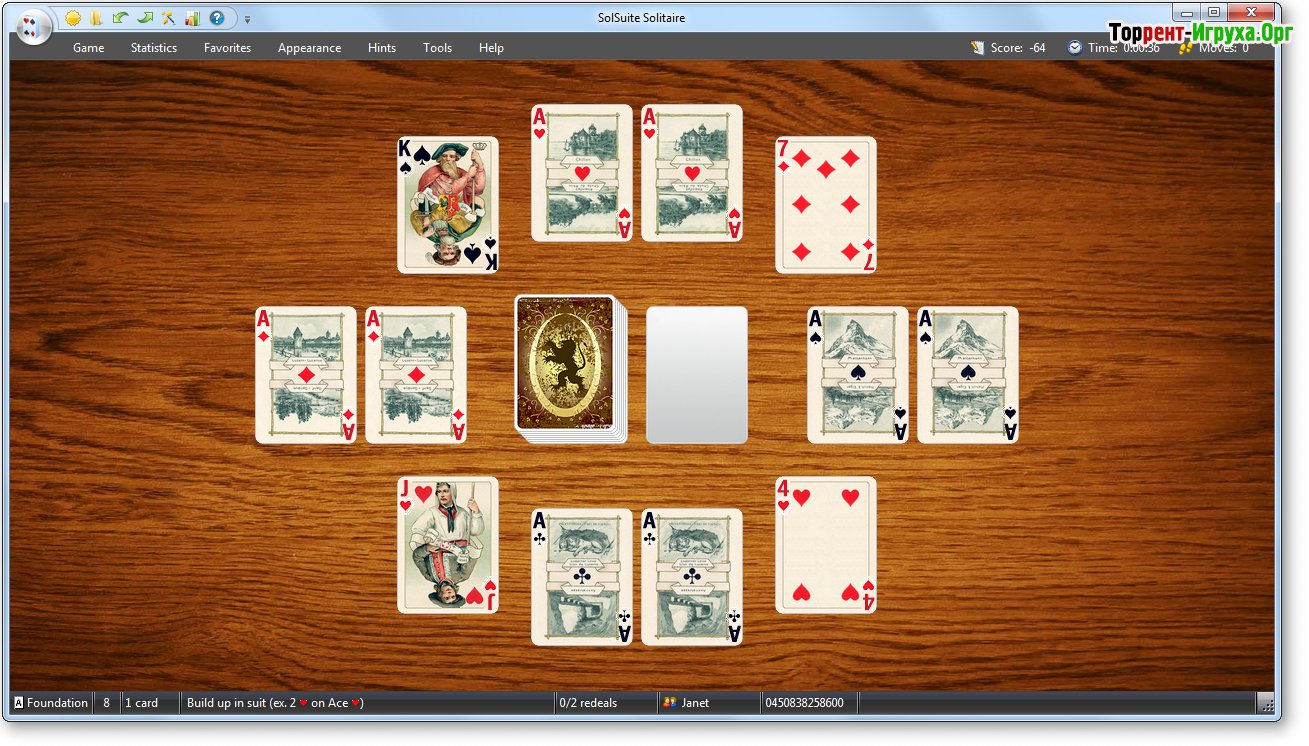Click the stock deck with lion card back
1309x746 pixels.
tap(567, 367)
